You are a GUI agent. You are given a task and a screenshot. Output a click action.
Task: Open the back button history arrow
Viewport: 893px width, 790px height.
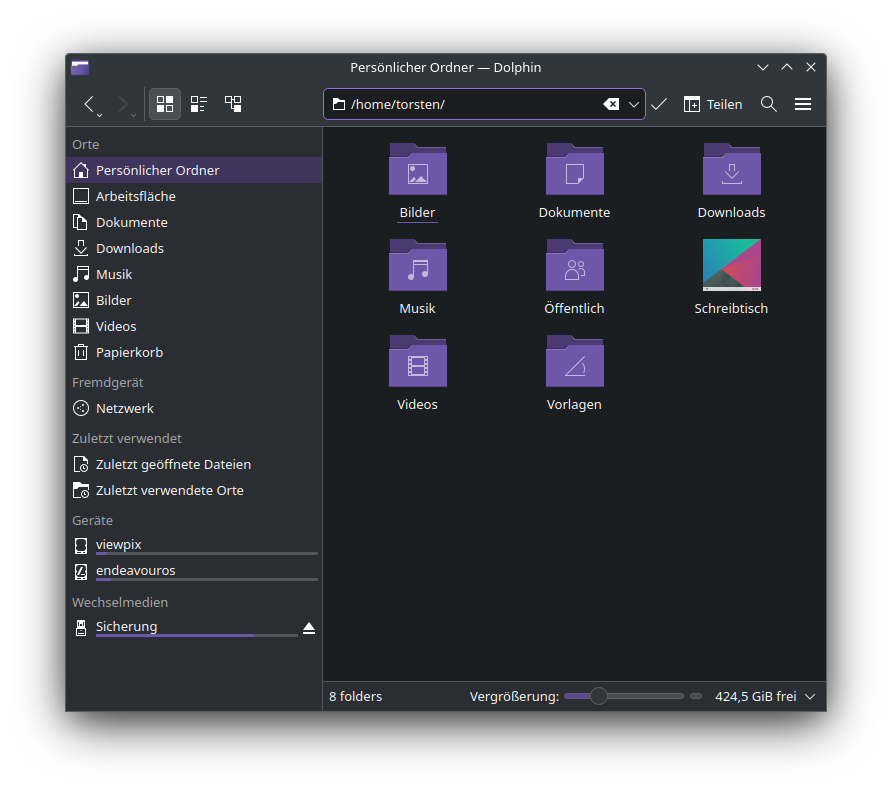pos(100,115)
